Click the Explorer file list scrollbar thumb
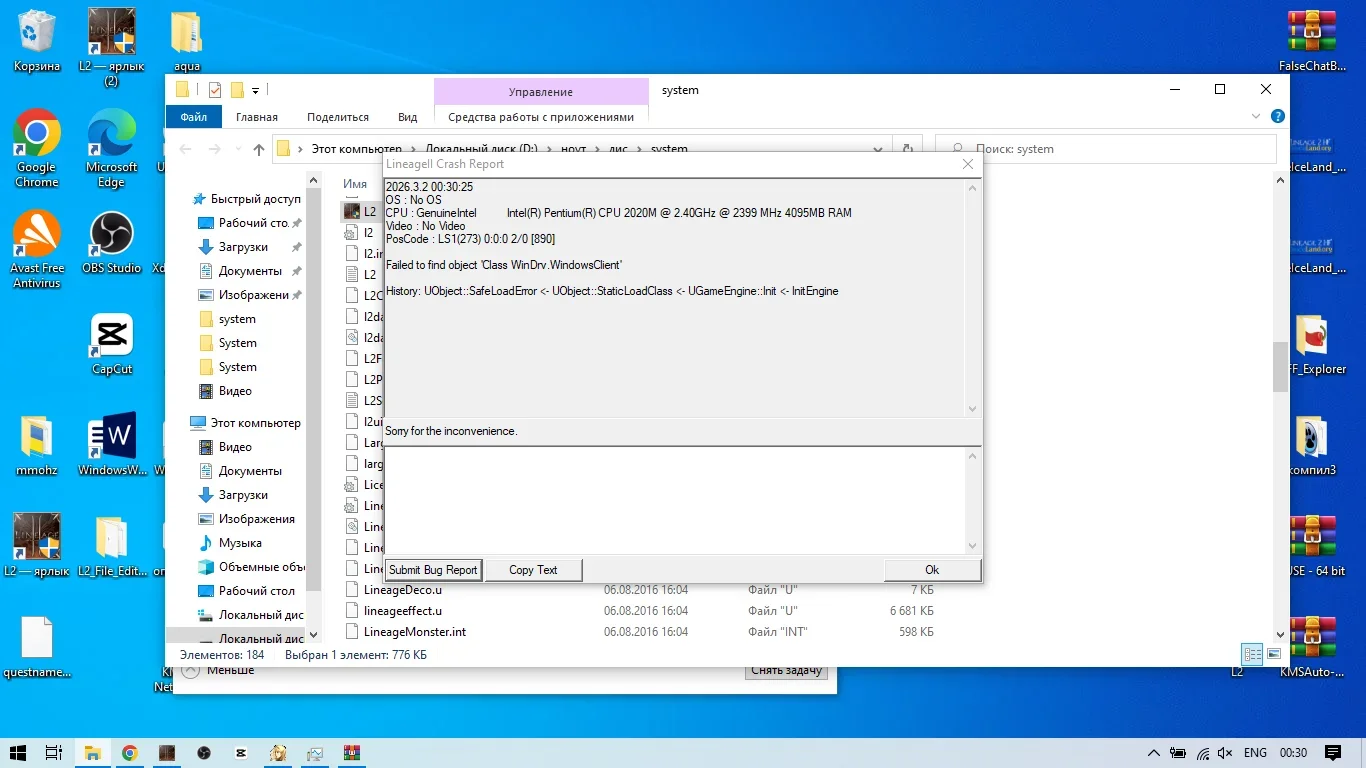1366x768 pixels. [x=1281, y=366]
